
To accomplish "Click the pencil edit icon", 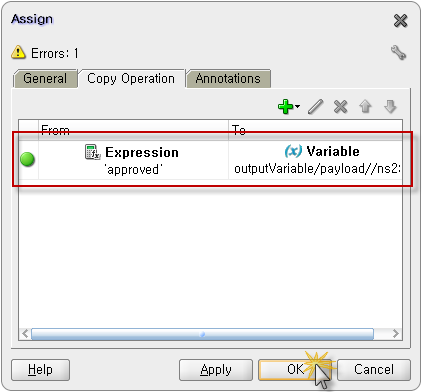I will point(315,107).
